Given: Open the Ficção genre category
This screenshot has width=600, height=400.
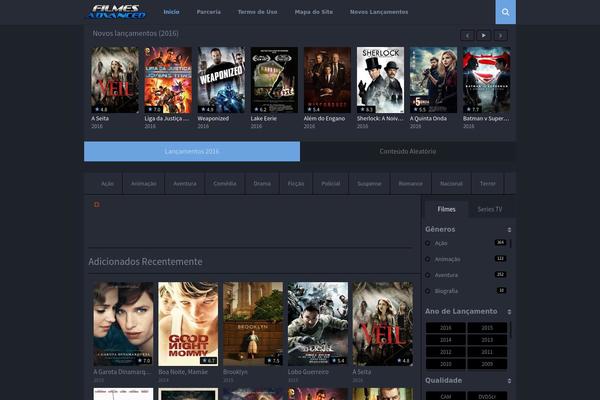Looking at the screenshot, I should [296, 184].
